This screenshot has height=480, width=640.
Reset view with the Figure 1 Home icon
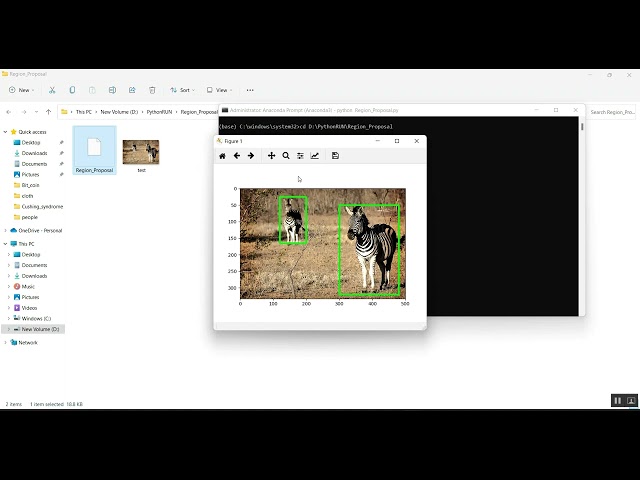pyautogui.click(x=222, y=156)
